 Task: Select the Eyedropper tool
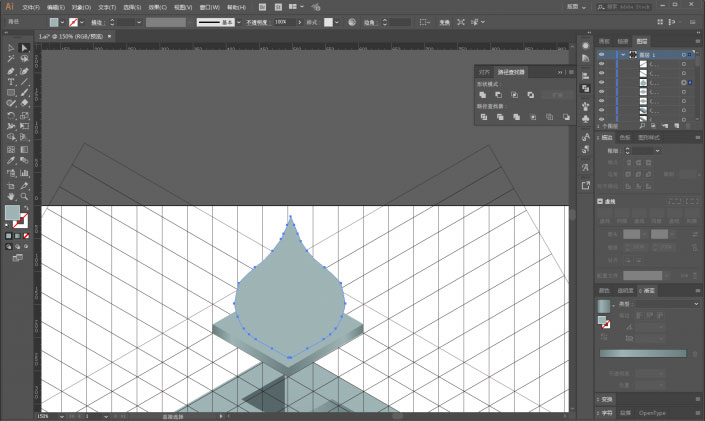click(11, 161)
